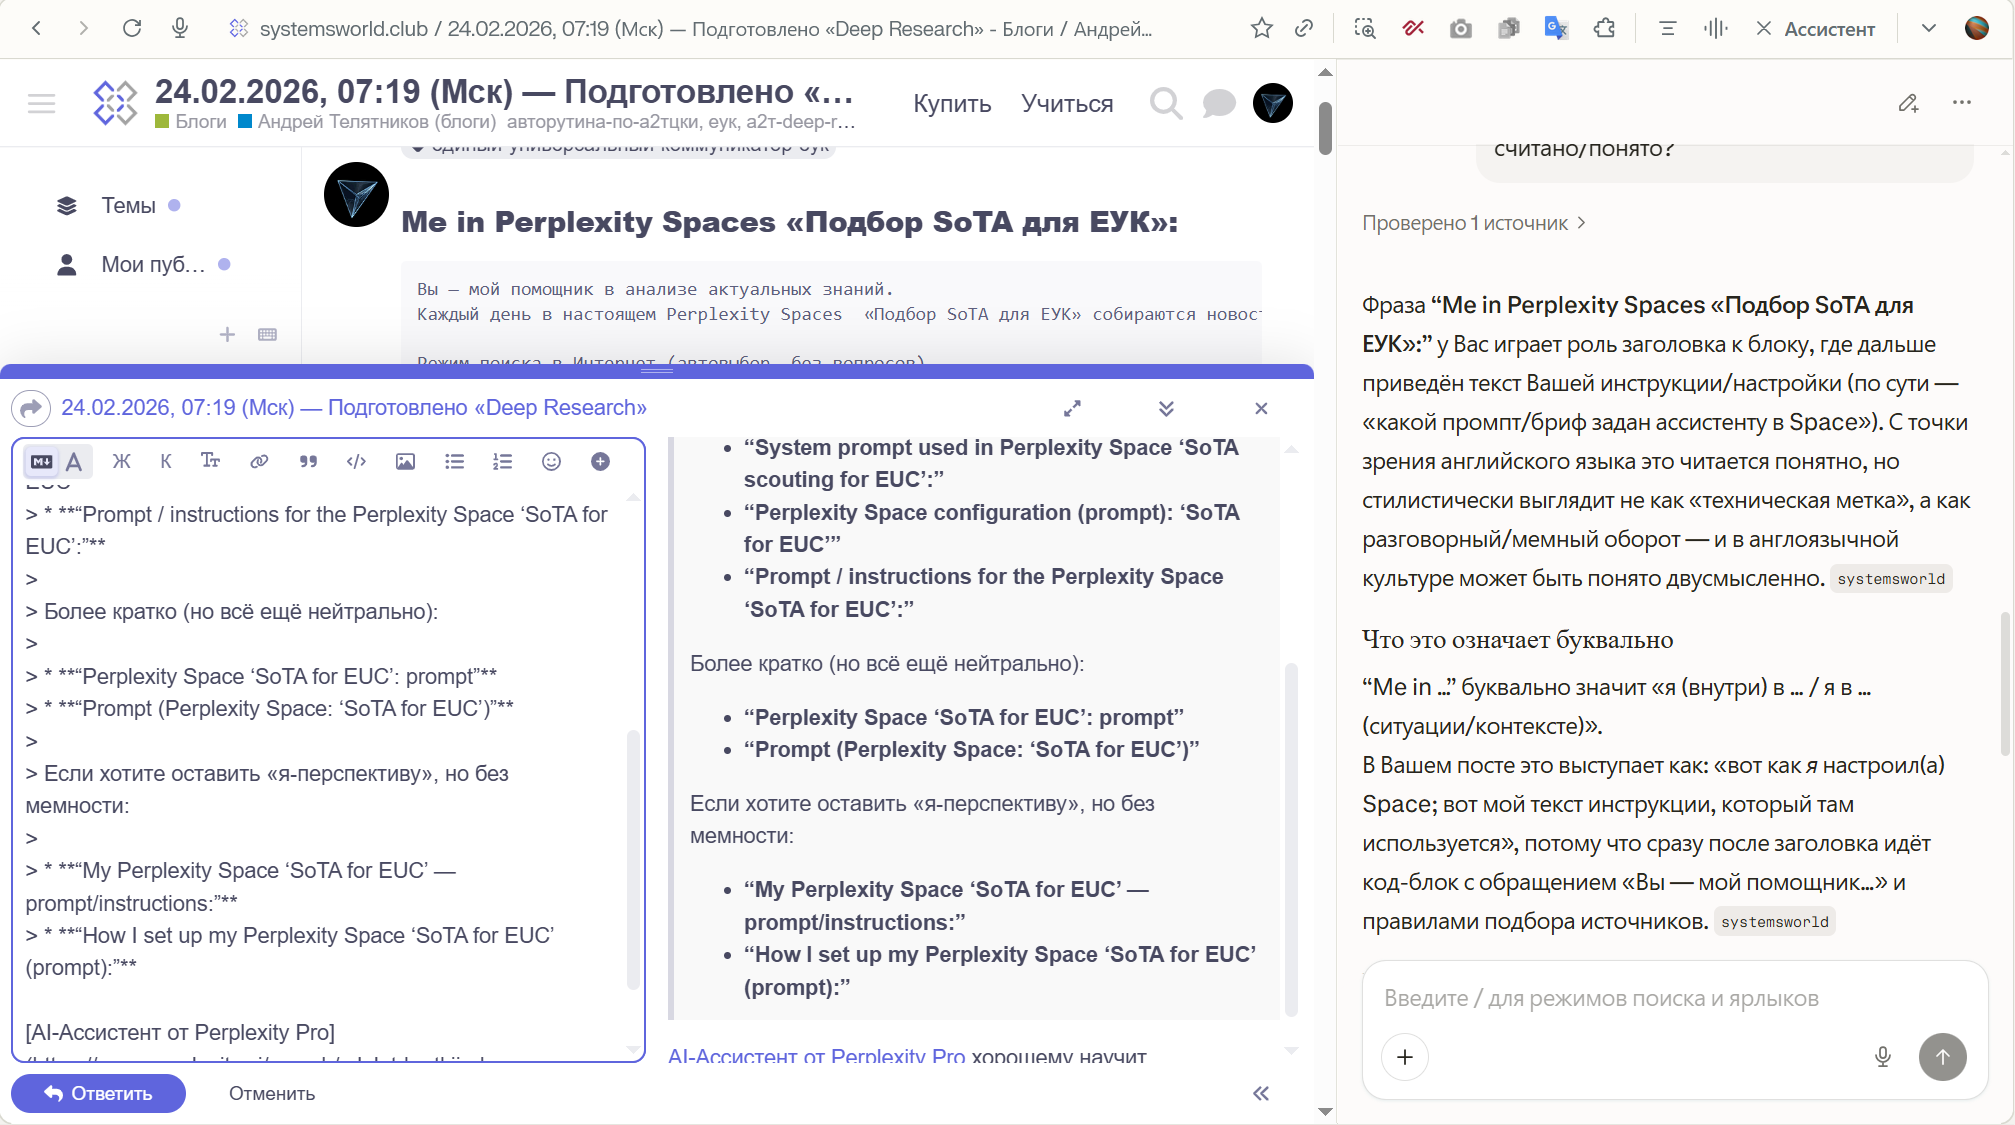Open the Купить menu item
2015x1125 pixels.
pyautogui.click(x=951, y=104)
